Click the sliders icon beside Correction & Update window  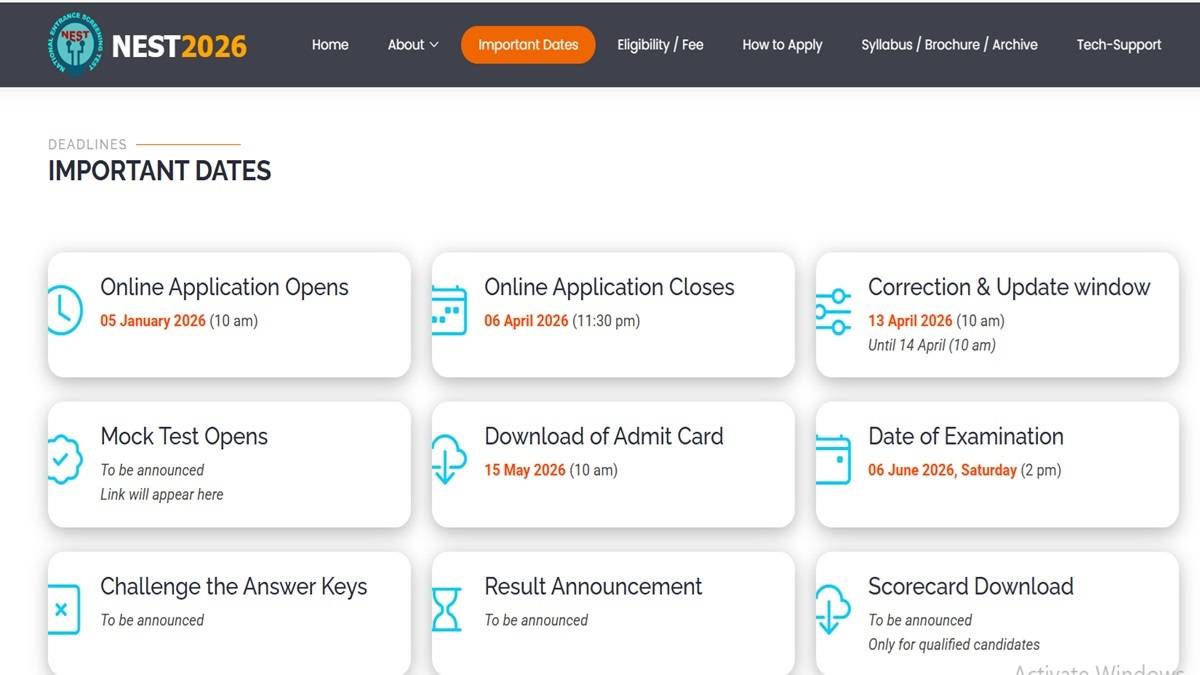(x=832, y=310)
